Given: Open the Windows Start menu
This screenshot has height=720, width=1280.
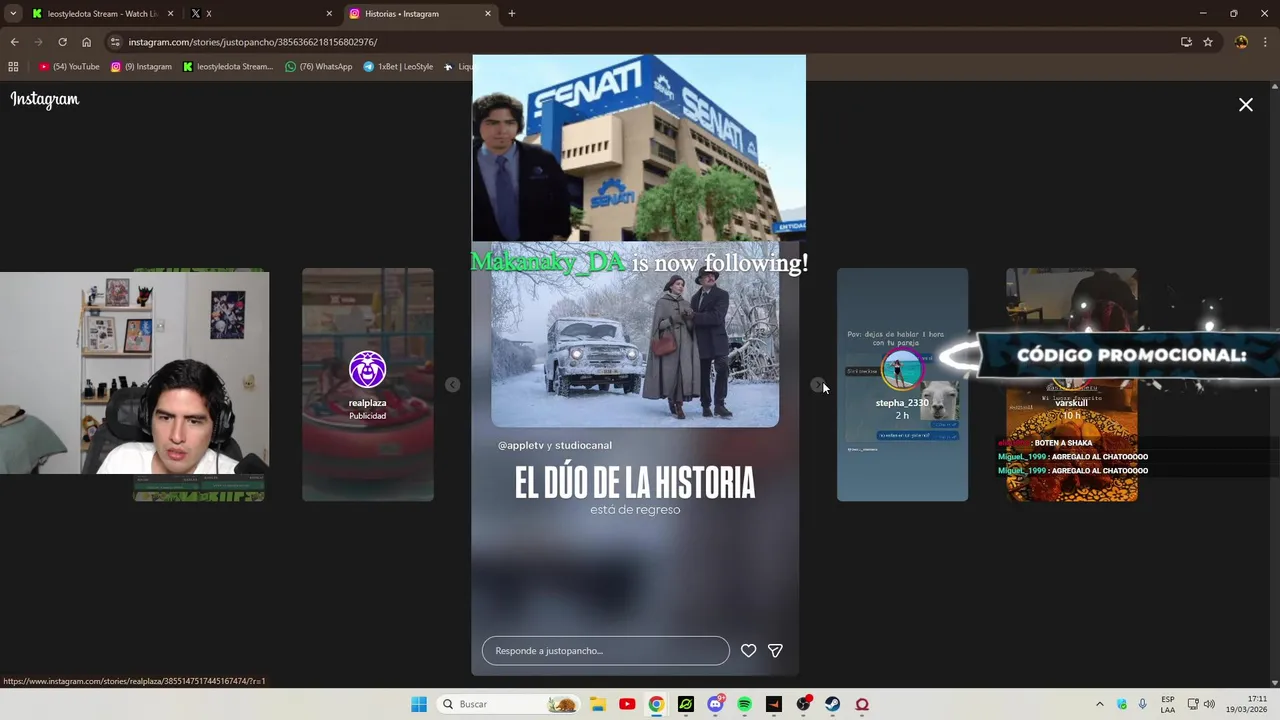Looking at the screenshot, I should coord(419,704).
